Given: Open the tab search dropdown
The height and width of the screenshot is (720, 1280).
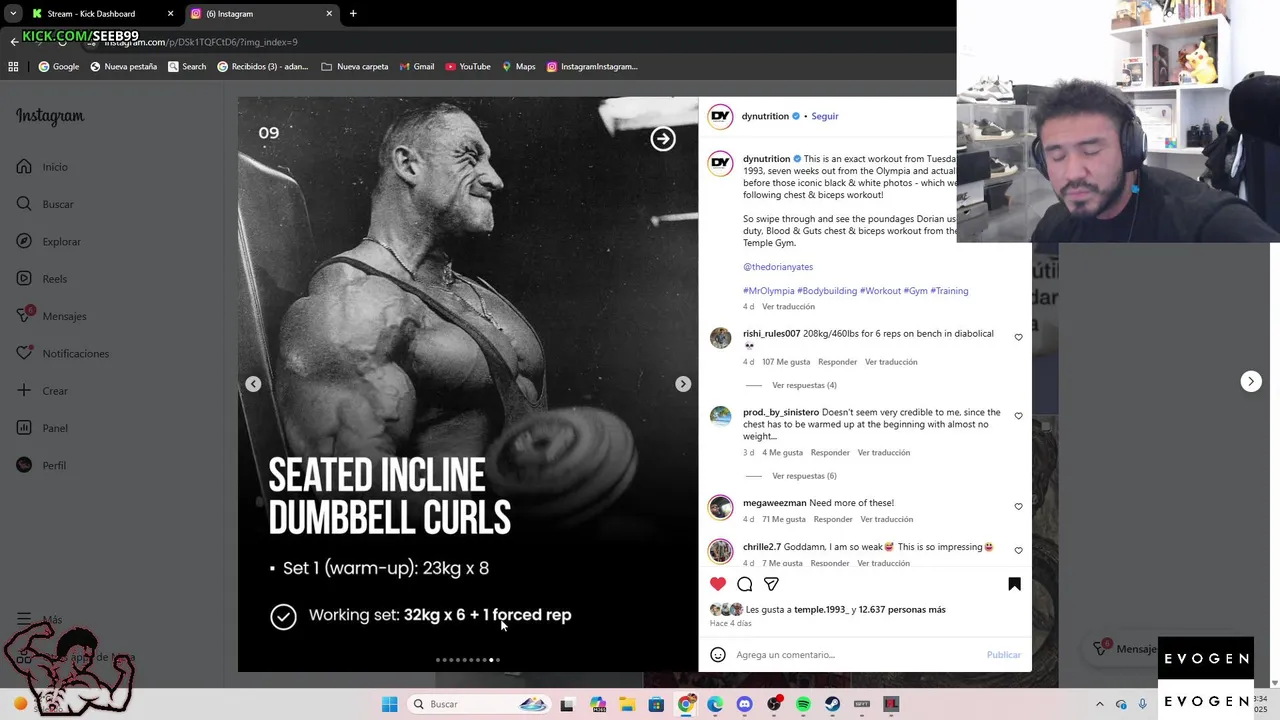Looking at the screenshot, I should coord(13,14).
